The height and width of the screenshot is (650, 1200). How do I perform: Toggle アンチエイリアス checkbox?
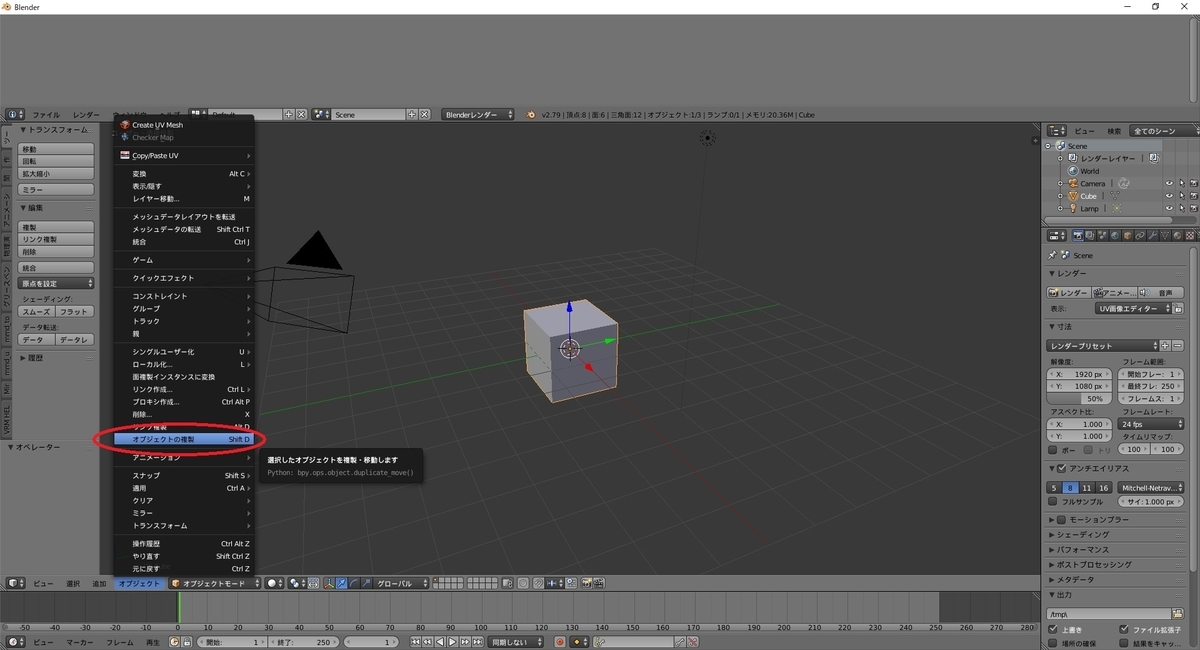pyautogui.click(x=1062, y=468)
